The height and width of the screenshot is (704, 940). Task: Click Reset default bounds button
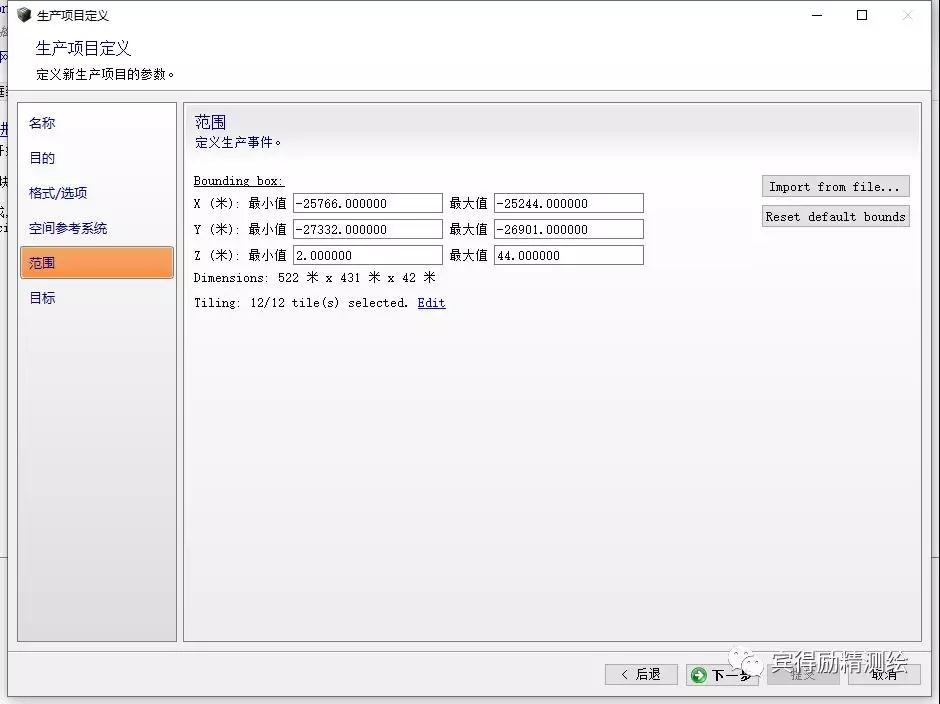pyautogui.click(x=835, y=217)
